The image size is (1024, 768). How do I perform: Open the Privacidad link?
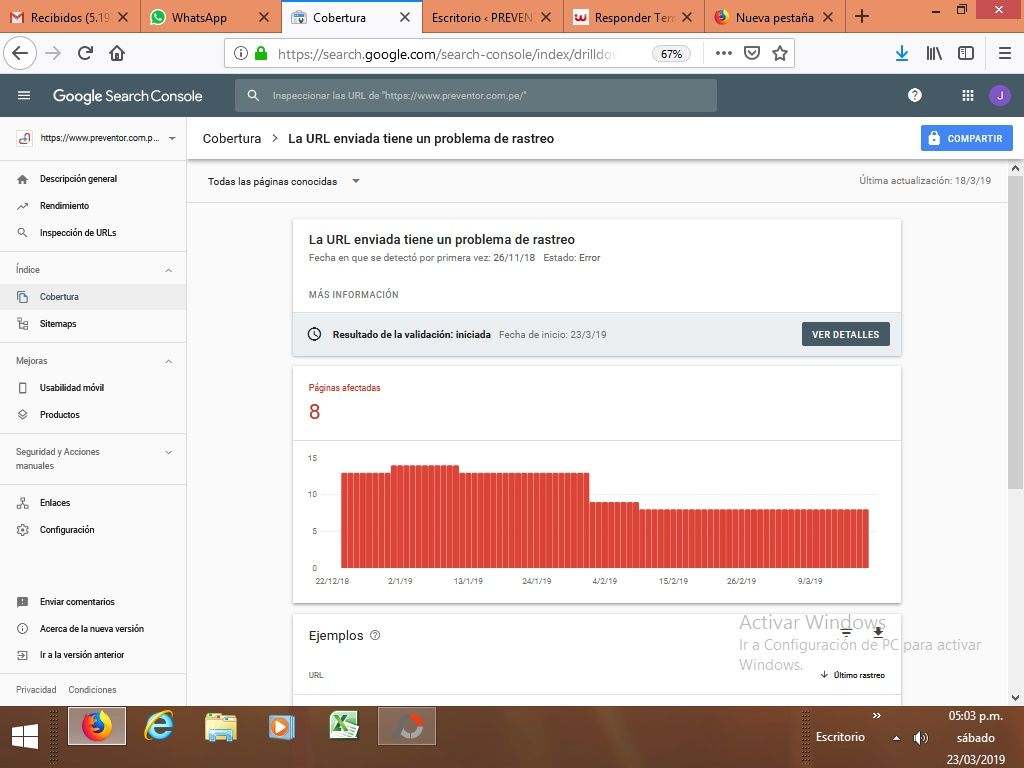pos(36,690)
